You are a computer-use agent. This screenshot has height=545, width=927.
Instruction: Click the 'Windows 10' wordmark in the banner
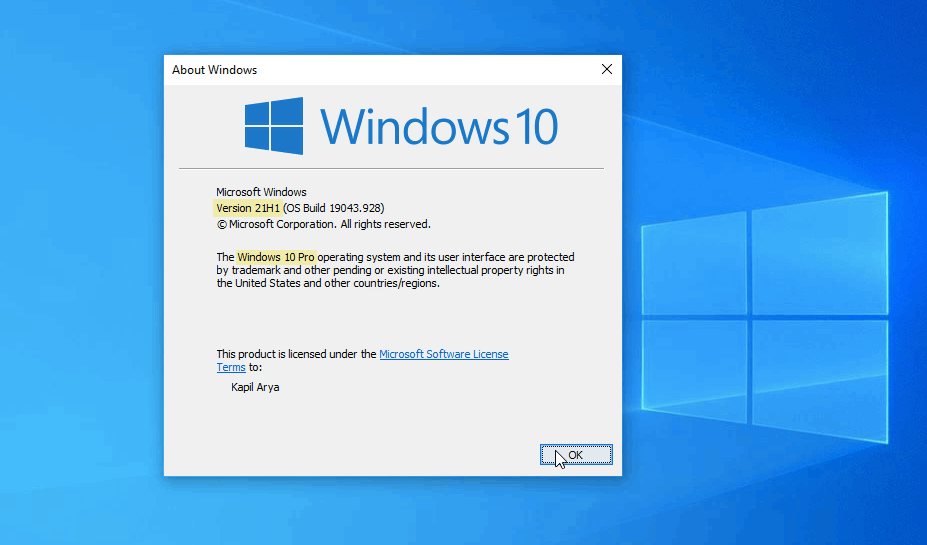tap(439, 126)
